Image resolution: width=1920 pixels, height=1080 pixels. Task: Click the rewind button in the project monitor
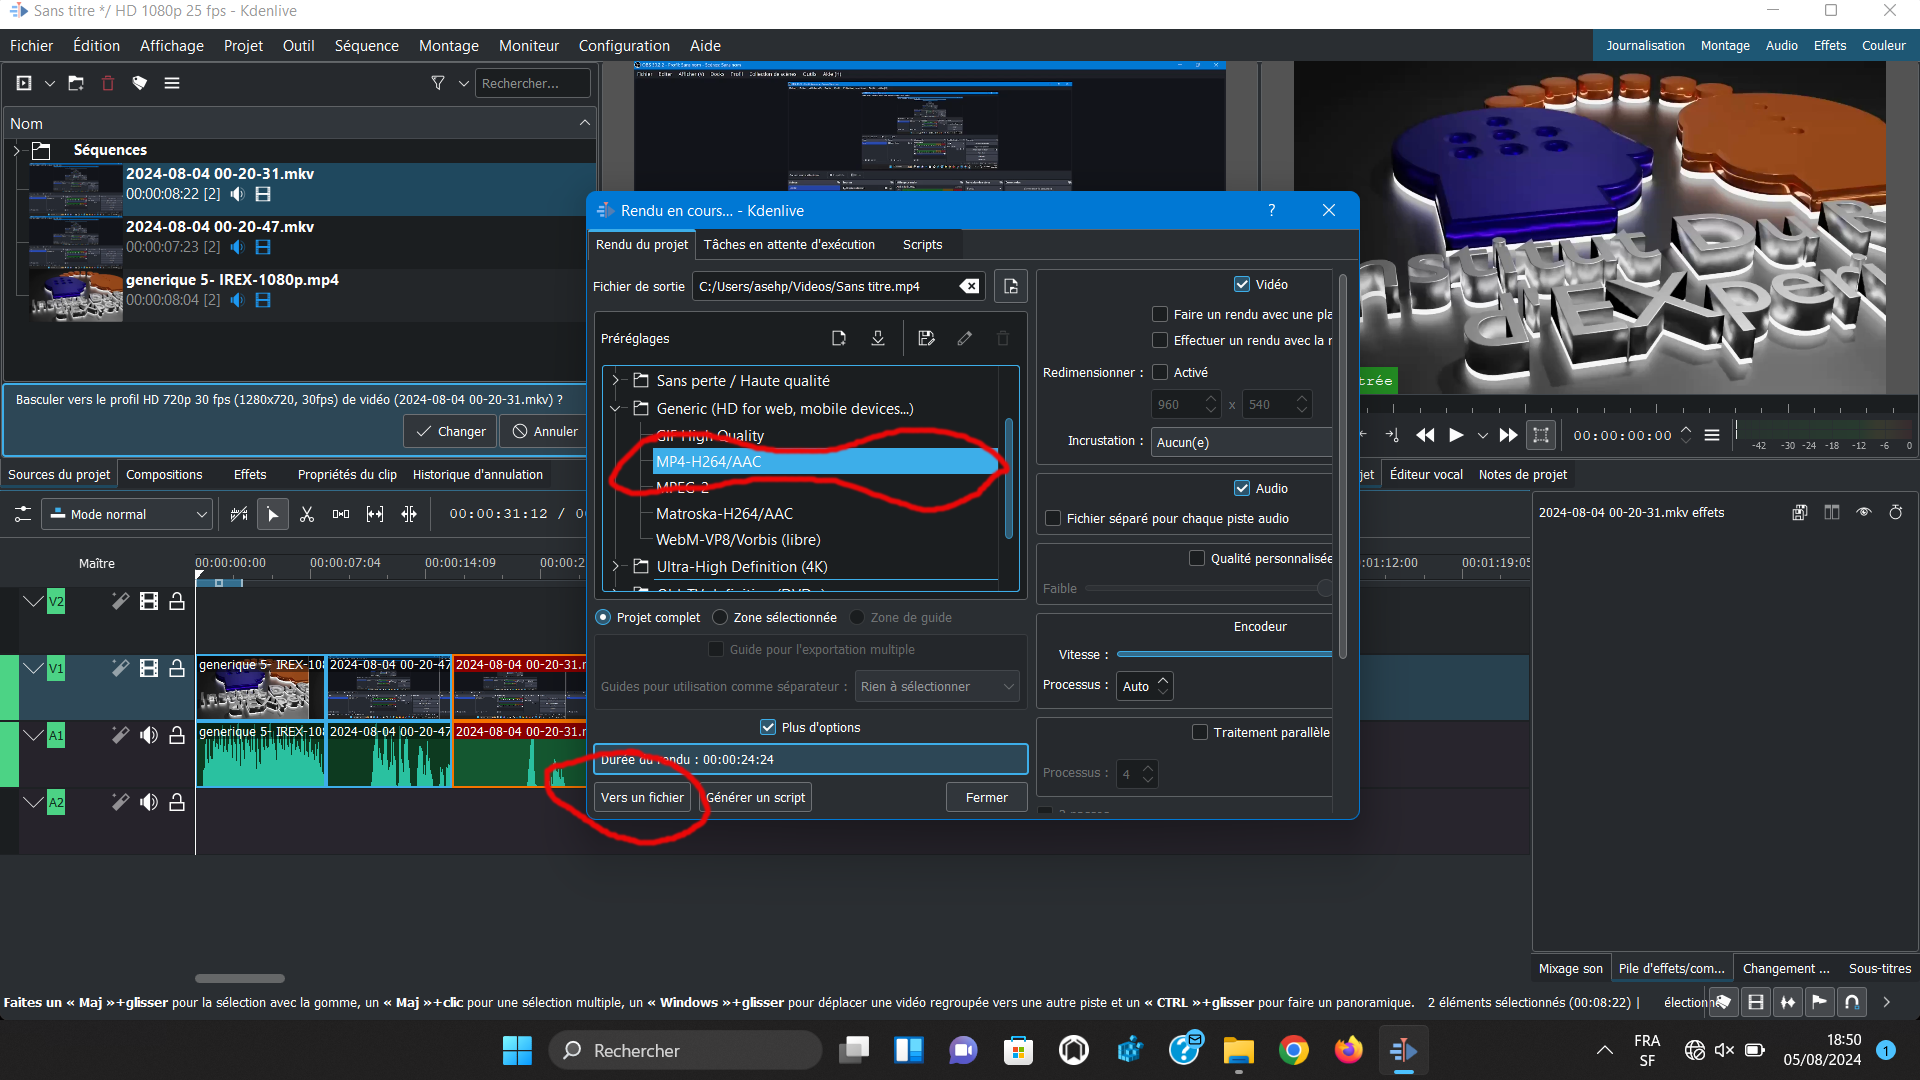pos(1425,435)
